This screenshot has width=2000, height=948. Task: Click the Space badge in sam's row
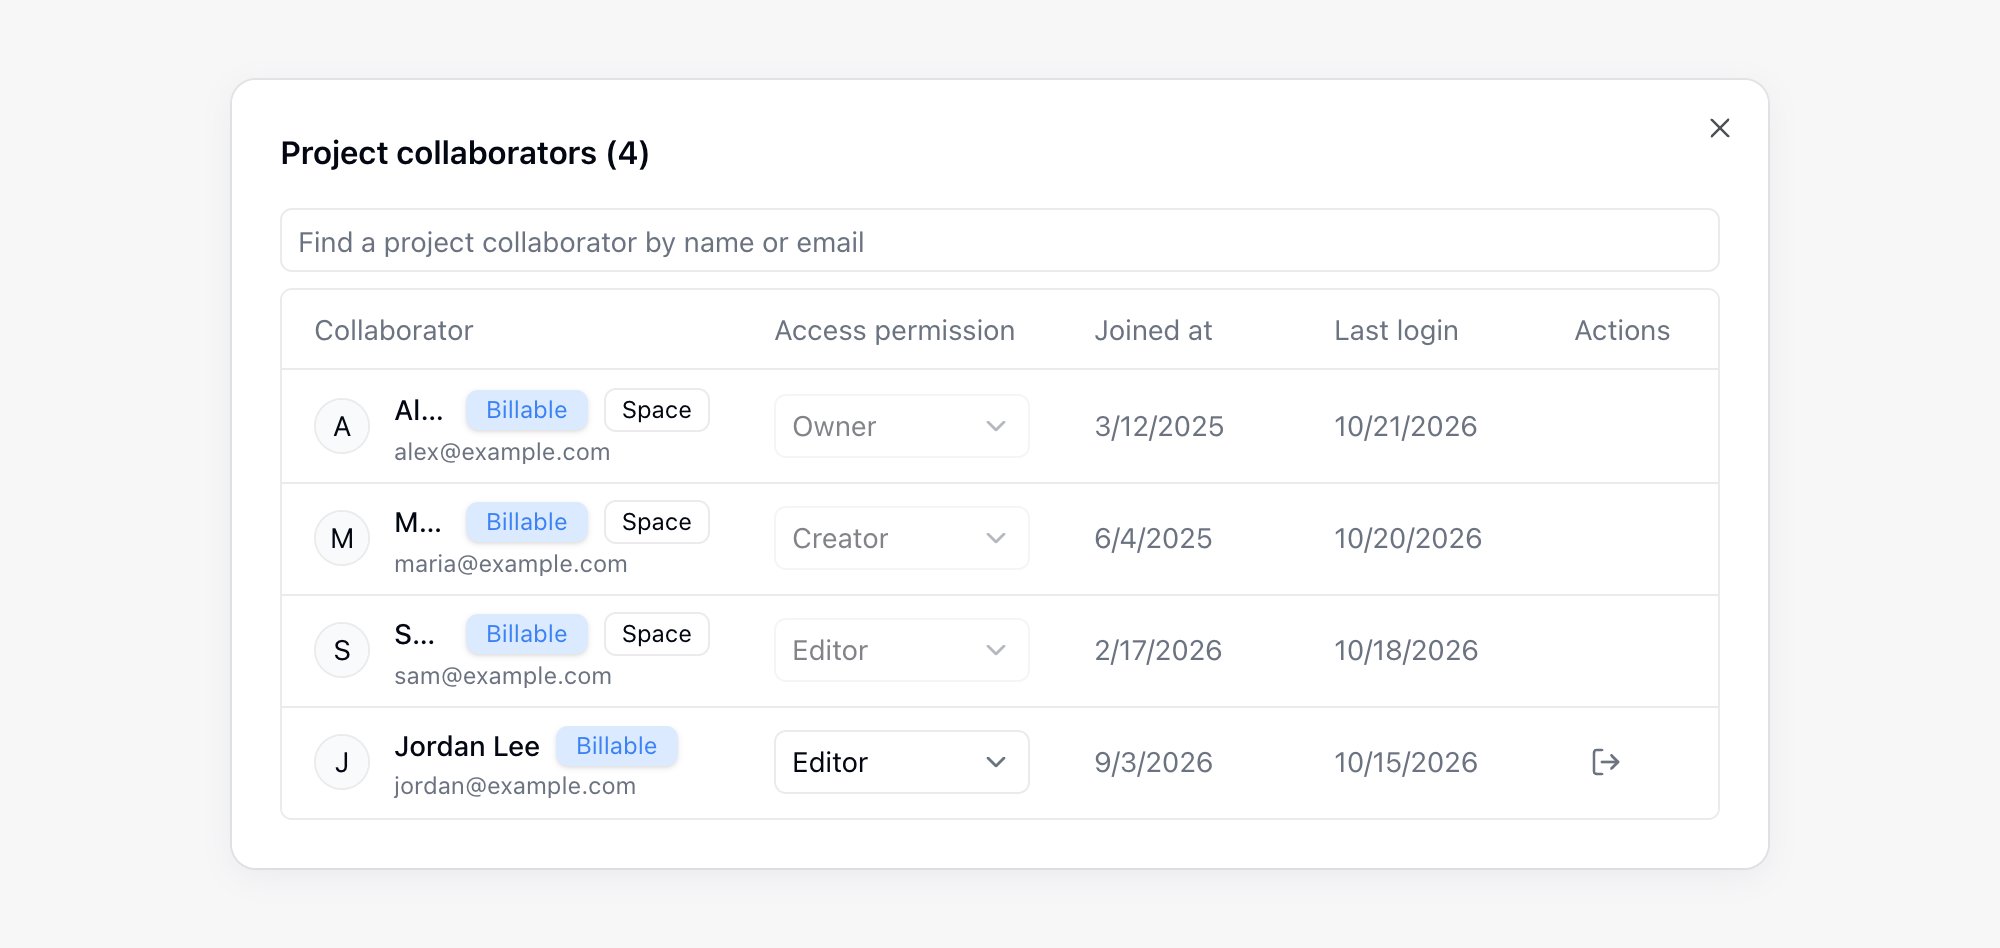pos(656,634)
